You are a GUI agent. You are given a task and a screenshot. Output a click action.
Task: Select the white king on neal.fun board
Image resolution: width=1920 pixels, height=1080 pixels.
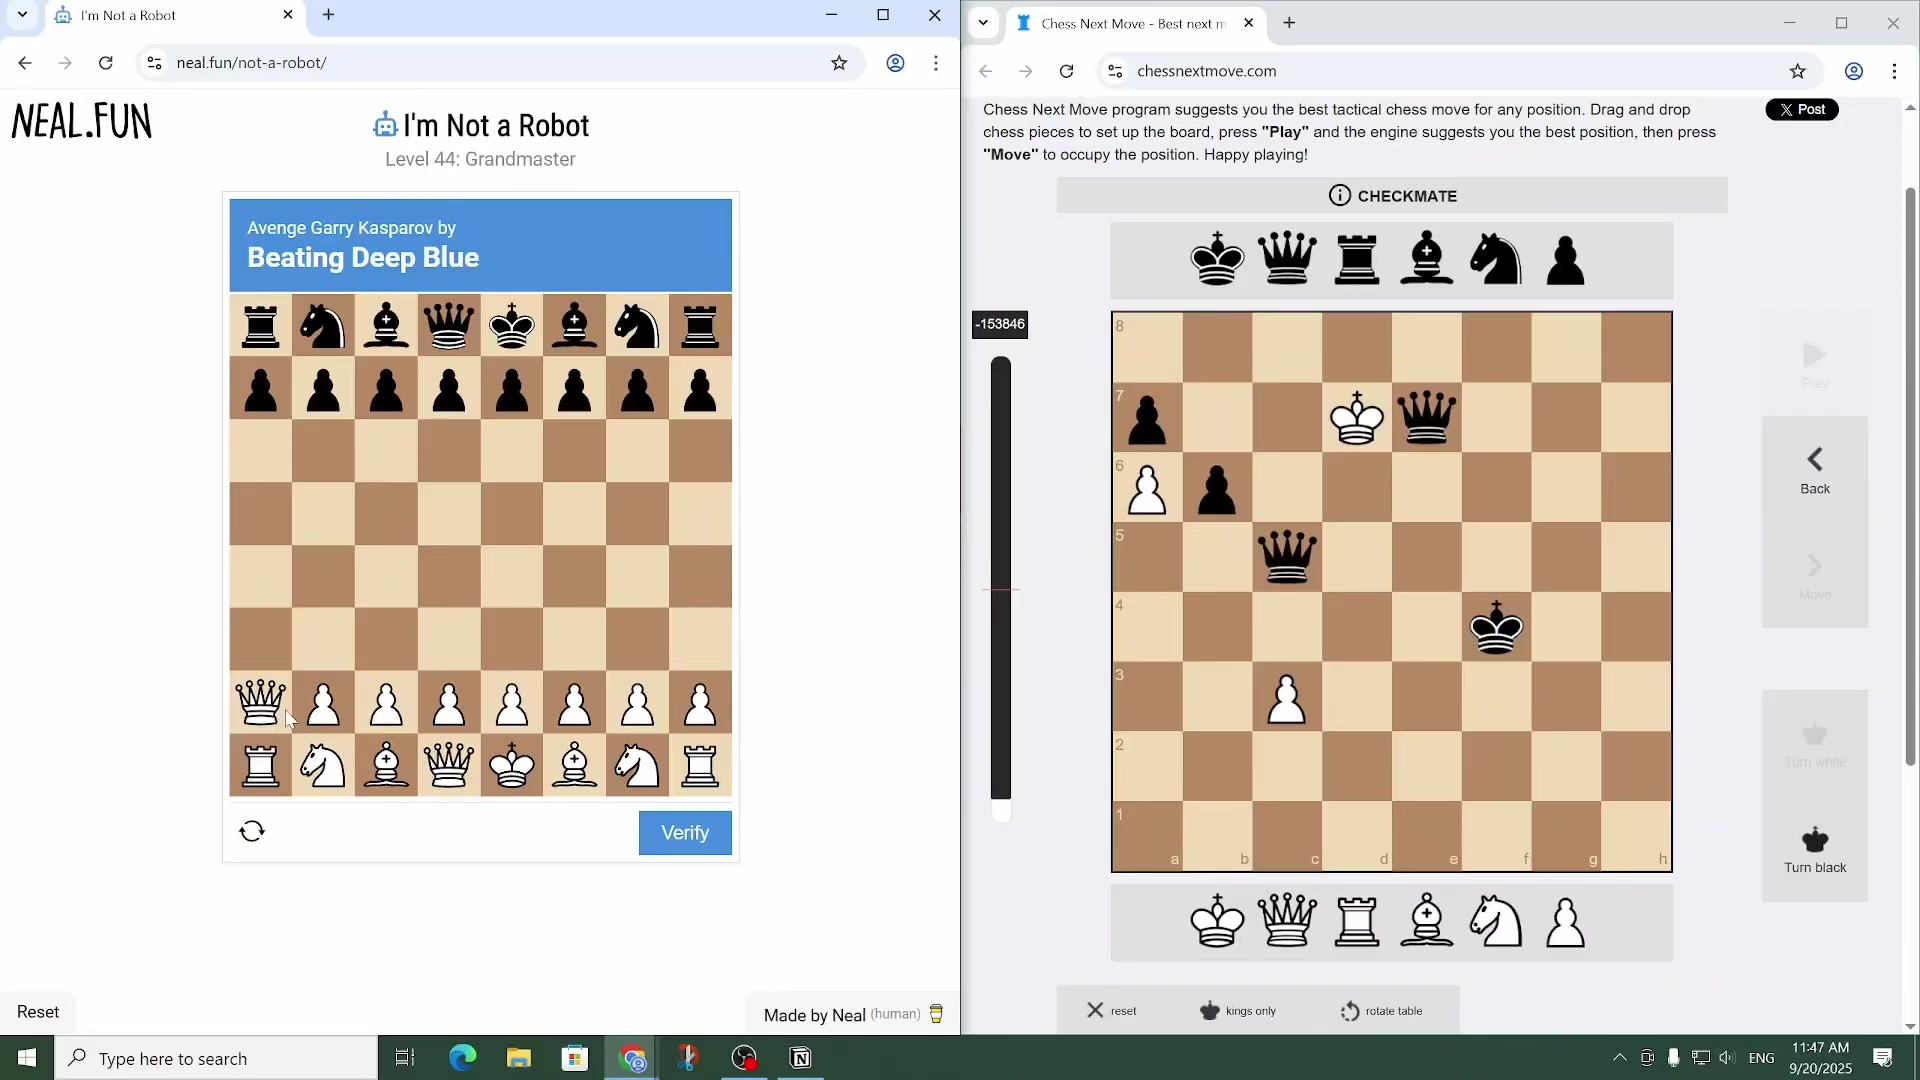pos(512,766)
